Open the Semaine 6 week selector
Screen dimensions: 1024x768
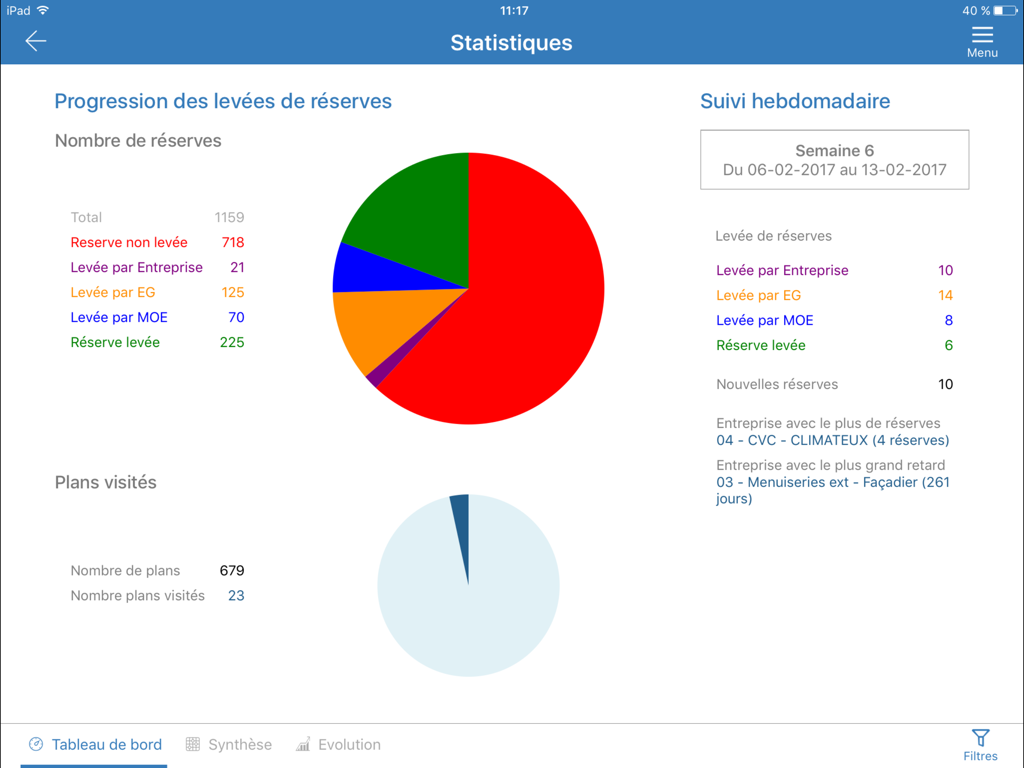tap(834, 159)
